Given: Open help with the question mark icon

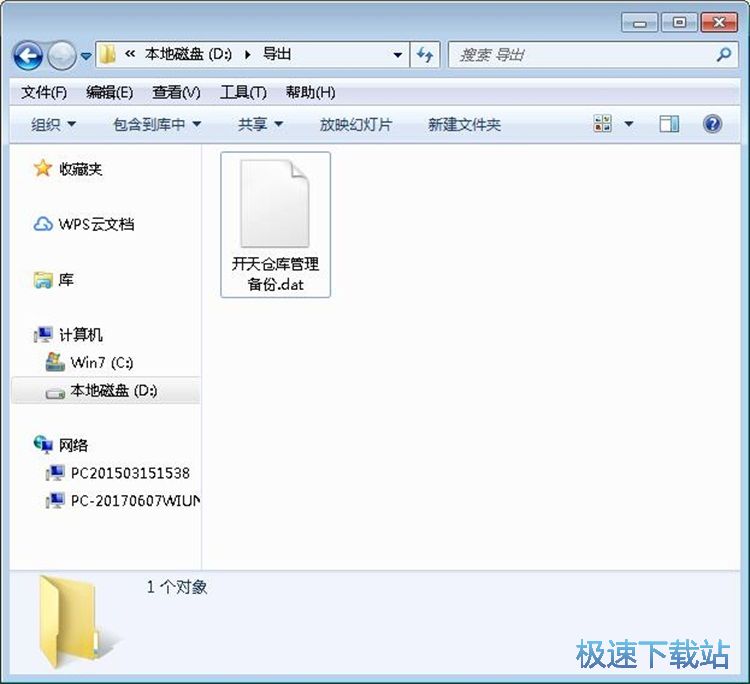Looking at the screenshot, I should (x=712, y=124).
